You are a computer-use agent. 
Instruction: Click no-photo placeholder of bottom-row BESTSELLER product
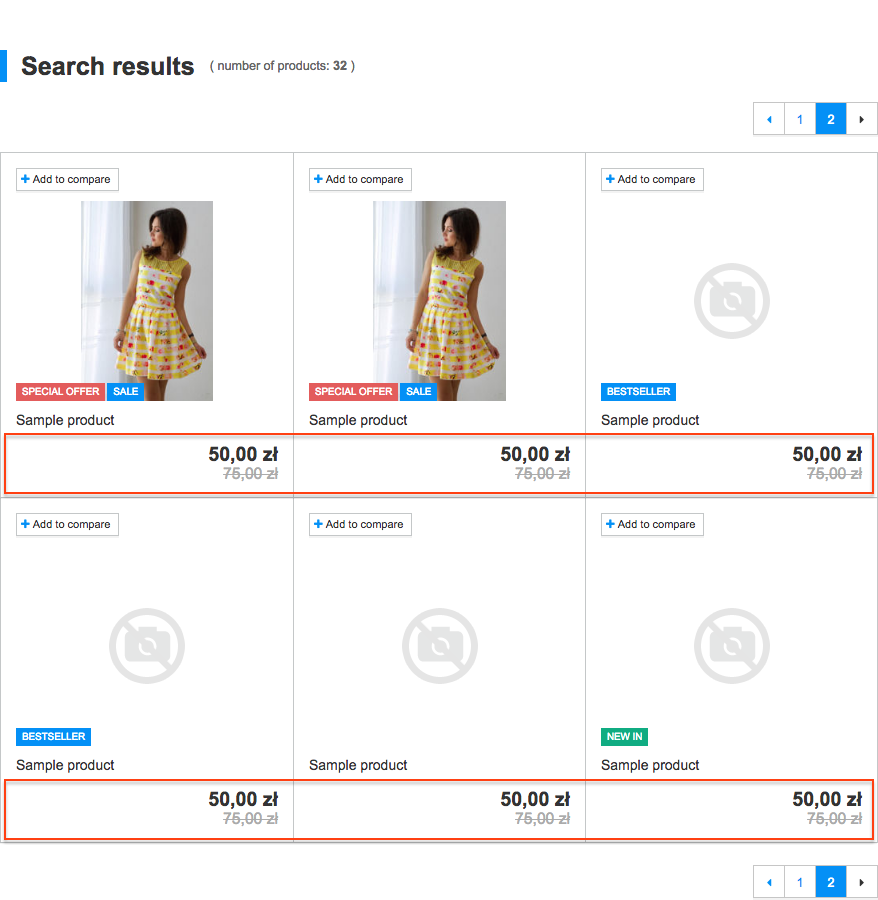pyautogui.click(x=147, y=646)
